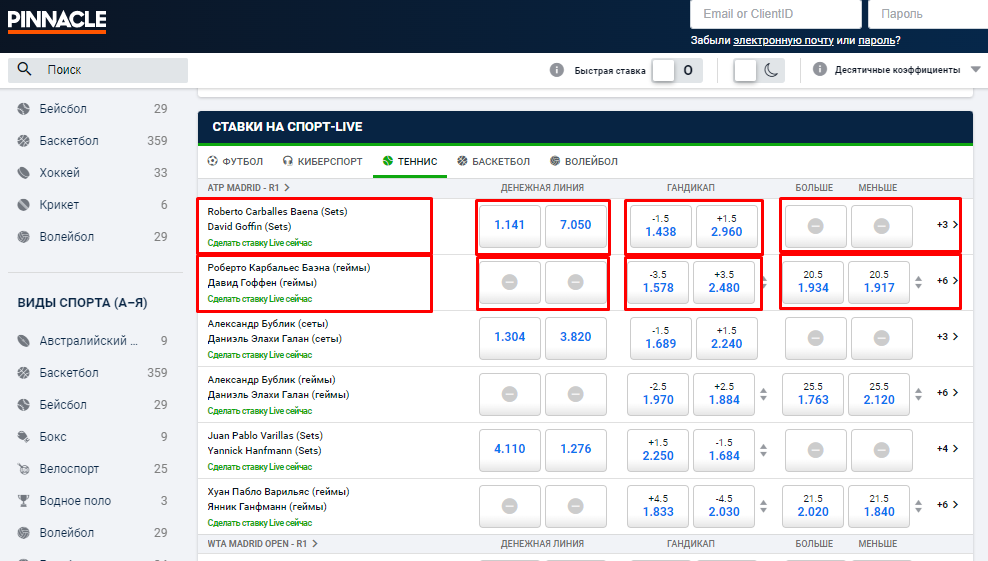Screen dimensions: 988x561
Task: Bet on Бублик moneyline 1.304
Action: pyautogui.click(x=510, y=337)
